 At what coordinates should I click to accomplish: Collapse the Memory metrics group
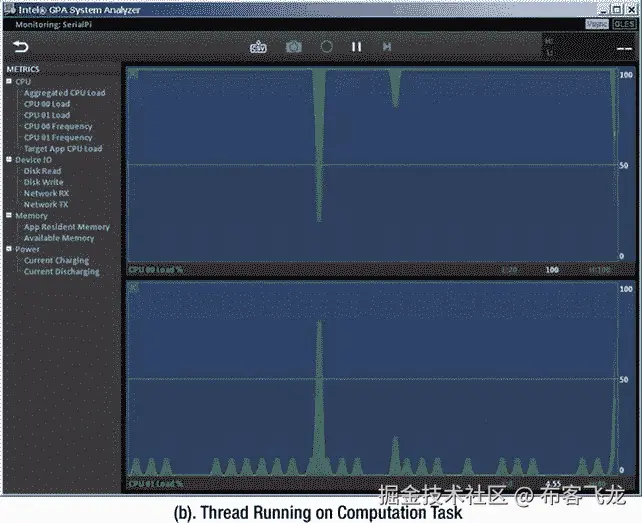coord(9,215)
